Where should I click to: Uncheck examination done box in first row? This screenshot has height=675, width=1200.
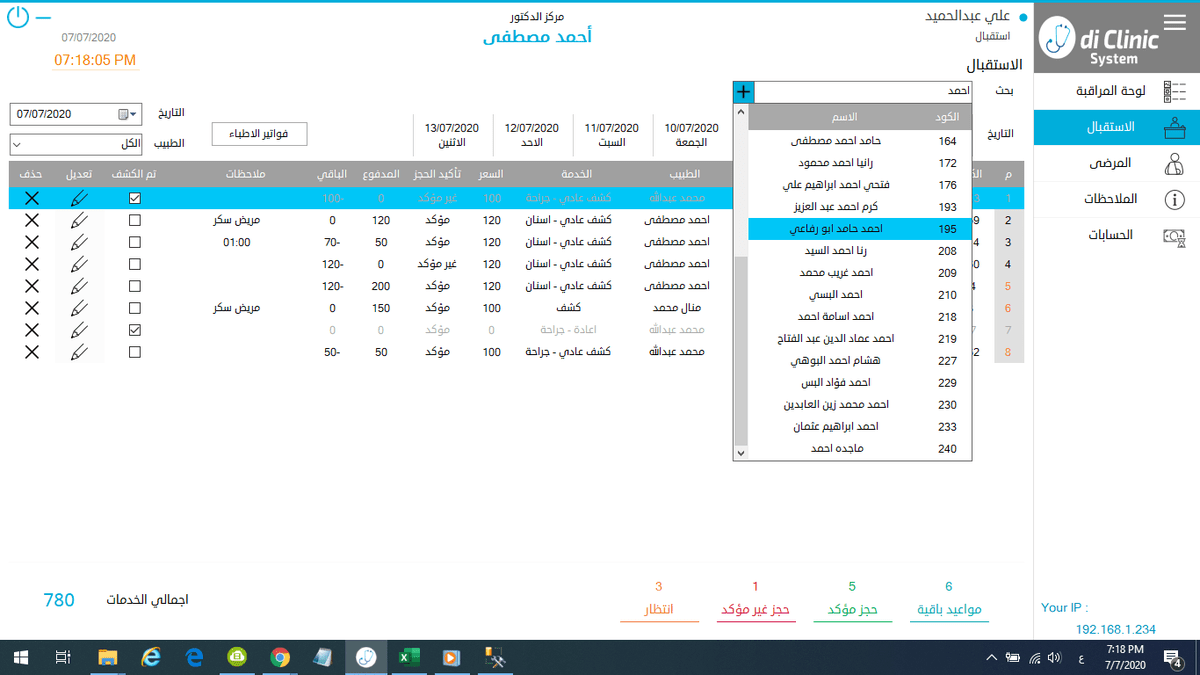click(x=135, y=198)
